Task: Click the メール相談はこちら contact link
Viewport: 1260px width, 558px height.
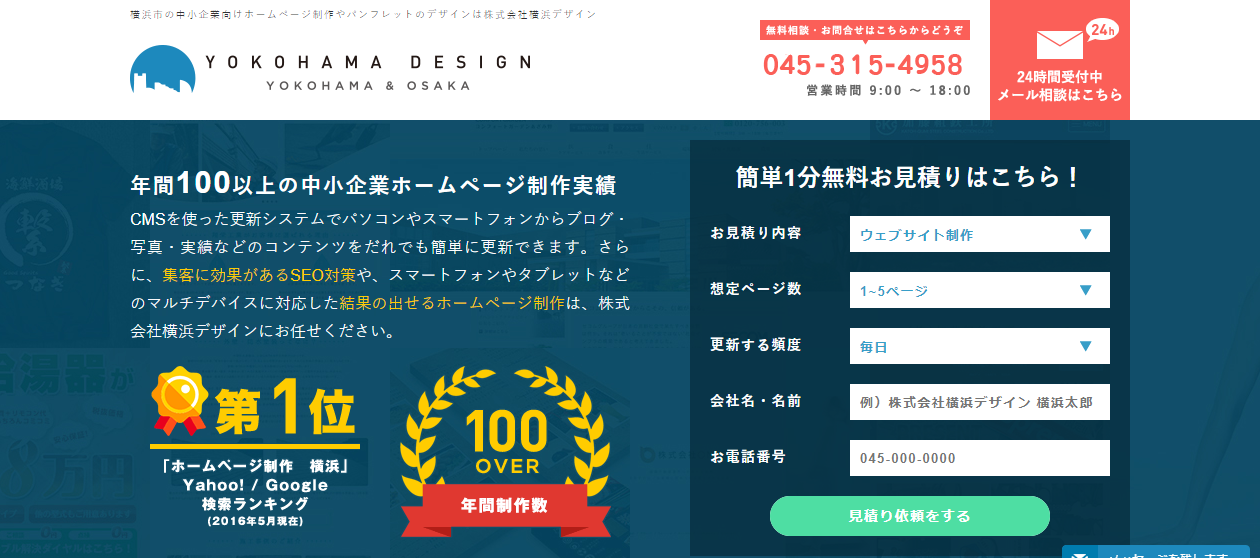Action: click(1059, 95)
